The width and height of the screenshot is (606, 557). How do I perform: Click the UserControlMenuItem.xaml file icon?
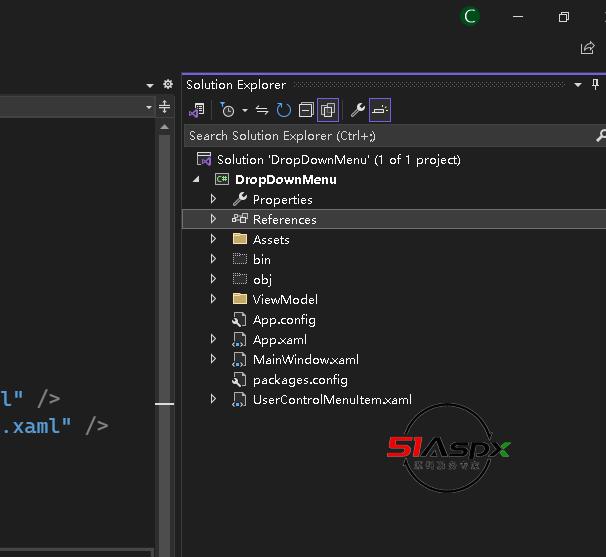[x=239, y=400]
